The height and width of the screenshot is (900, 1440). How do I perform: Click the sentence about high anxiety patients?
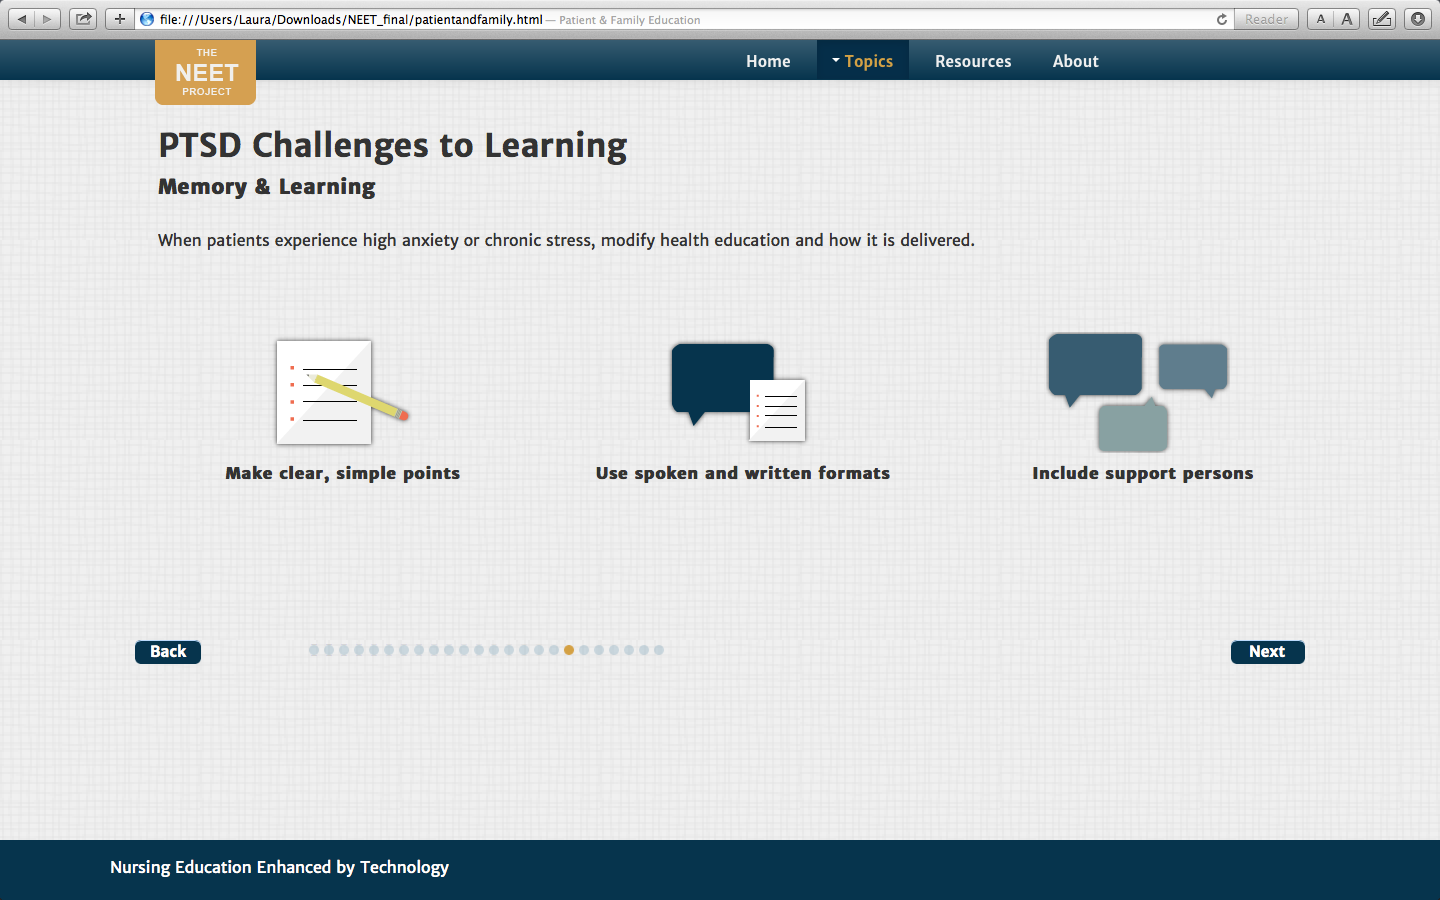pyautogui.click(x=566, y=240)
